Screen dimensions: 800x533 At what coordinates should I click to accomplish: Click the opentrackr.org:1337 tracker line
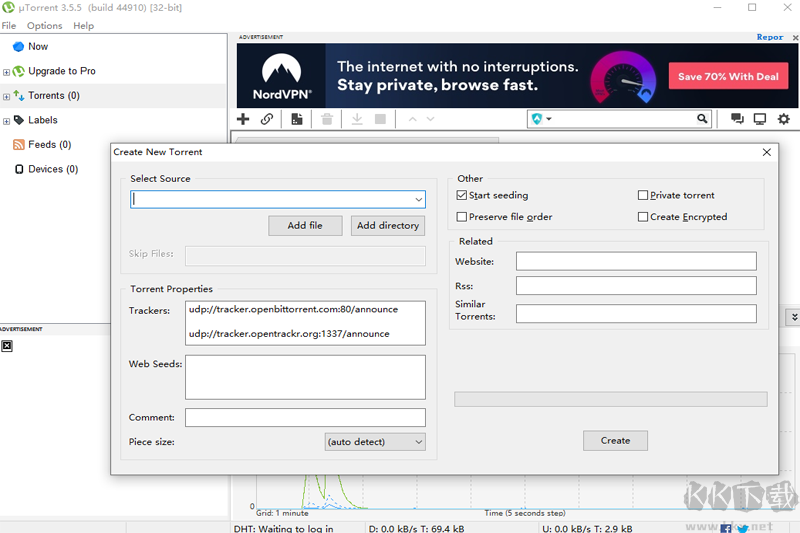[289, 334]
